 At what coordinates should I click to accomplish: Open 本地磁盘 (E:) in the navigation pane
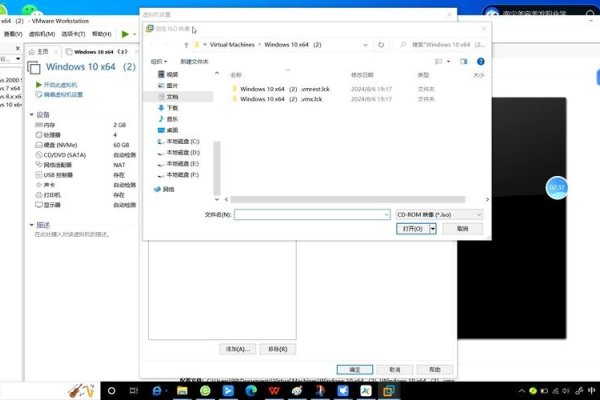179,163
